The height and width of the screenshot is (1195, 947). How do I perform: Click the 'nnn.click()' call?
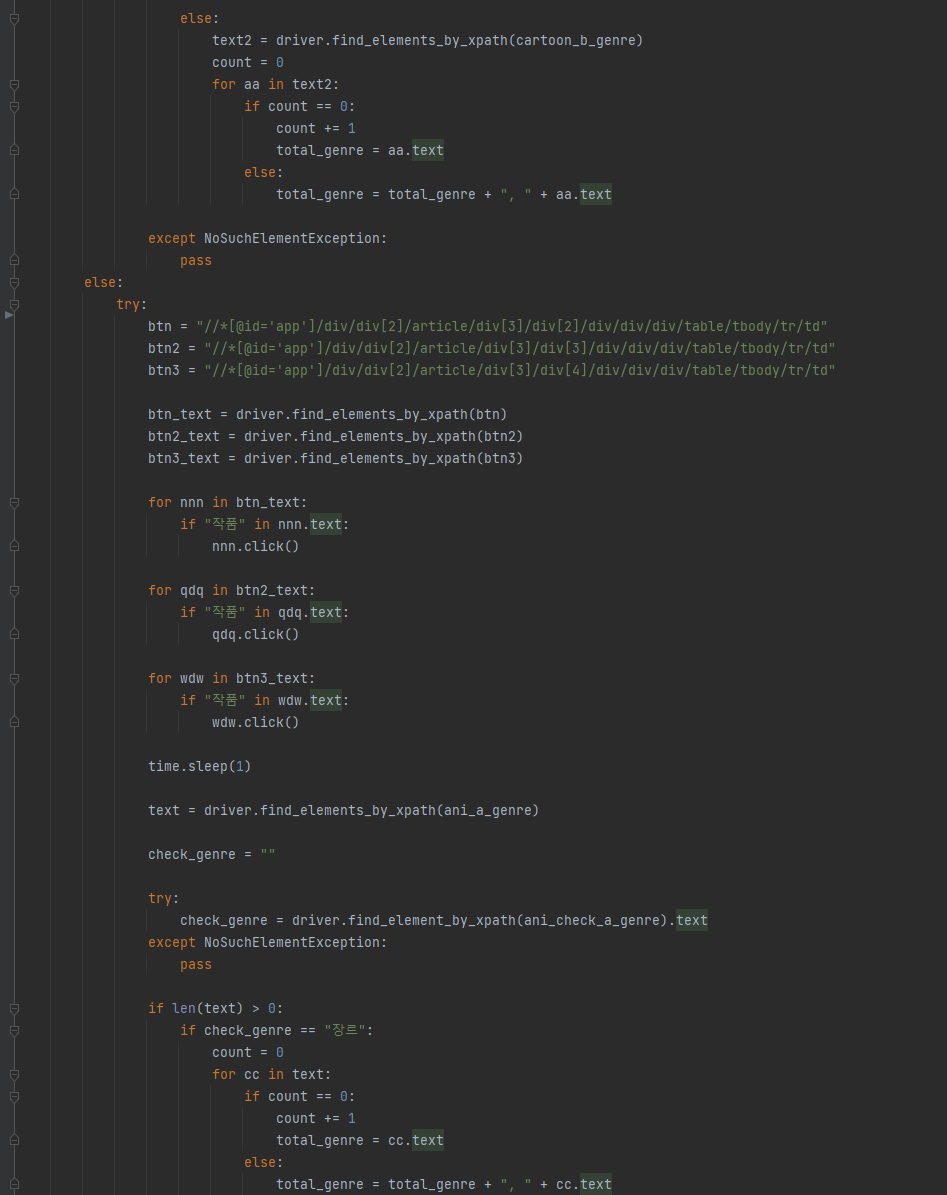point(255,546)
